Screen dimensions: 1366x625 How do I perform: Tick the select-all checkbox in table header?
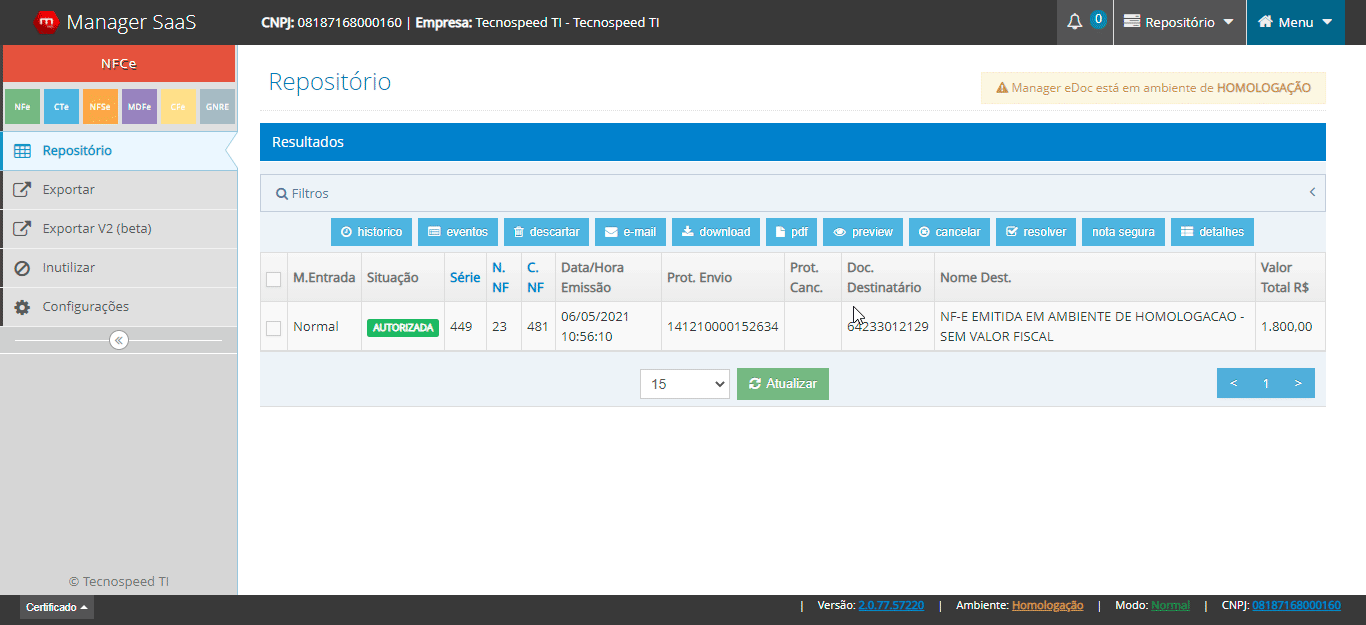(273, 280)
